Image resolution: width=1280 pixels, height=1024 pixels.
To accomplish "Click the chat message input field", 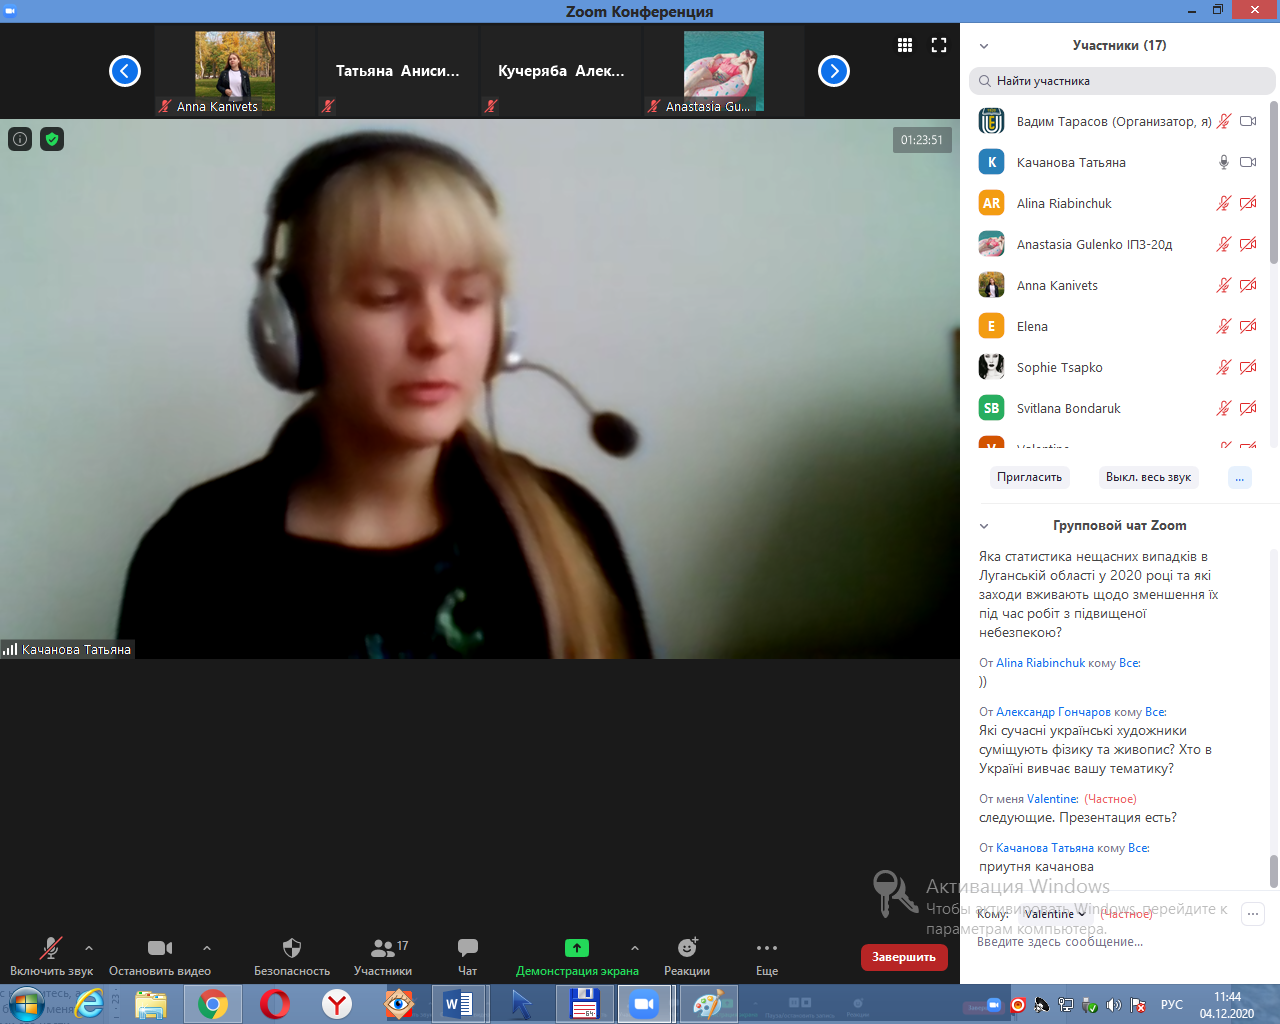I will [x=1110, y=942].
